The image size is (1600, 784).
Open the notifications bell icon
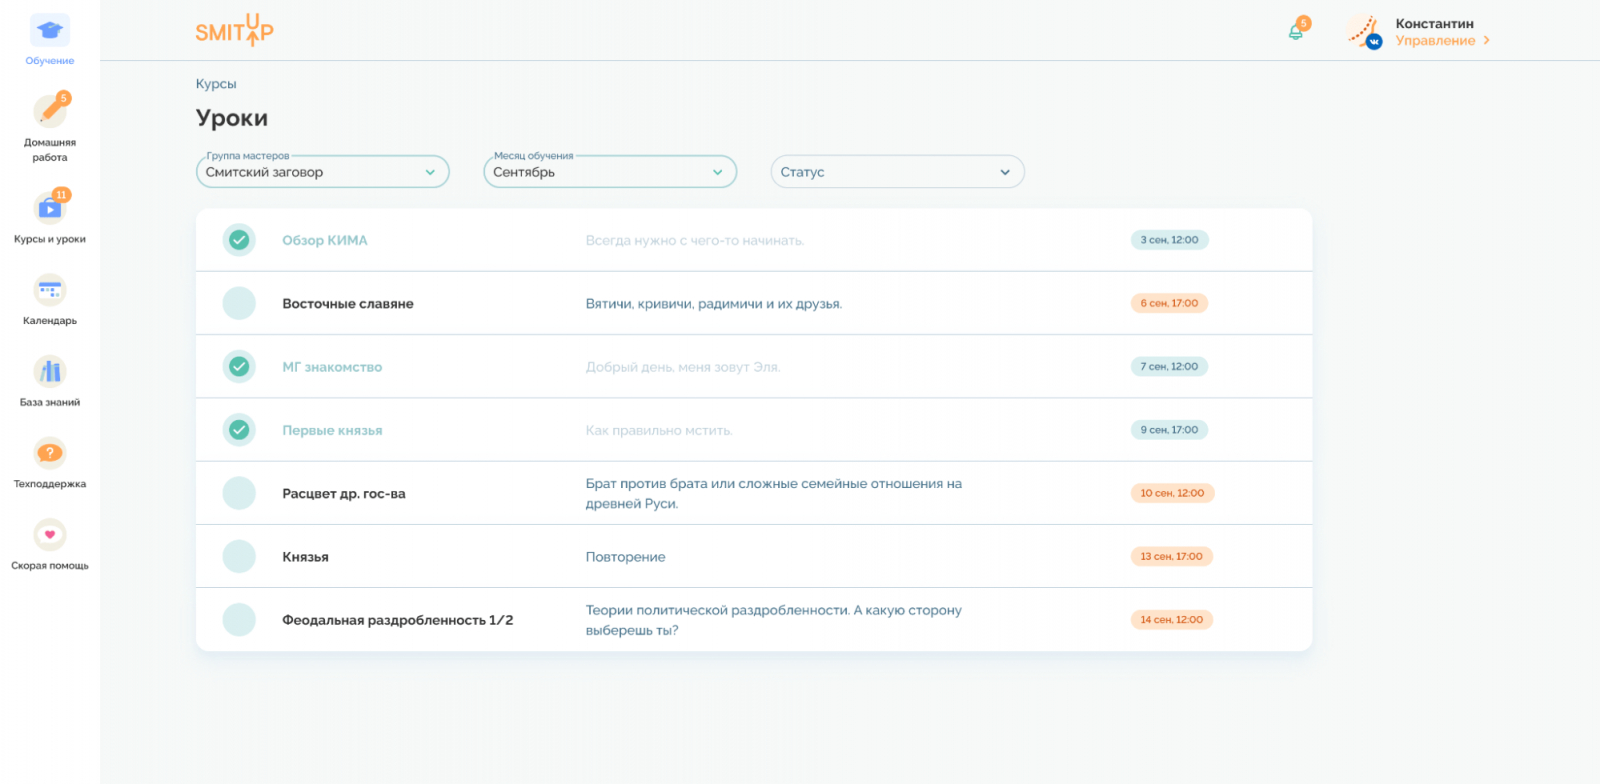click(1296, 32)
